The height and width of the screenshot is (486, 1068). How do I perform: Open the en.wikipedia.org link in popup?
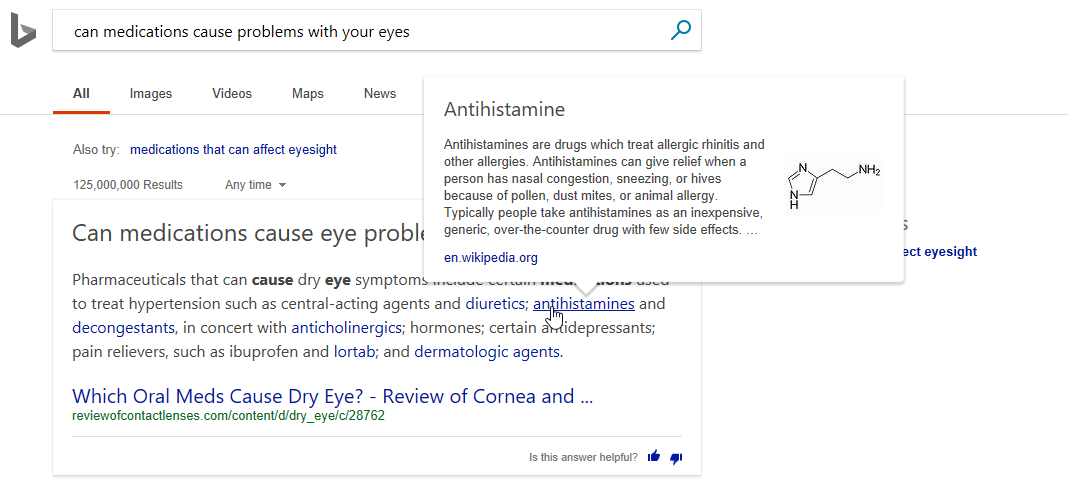[490, 258]
